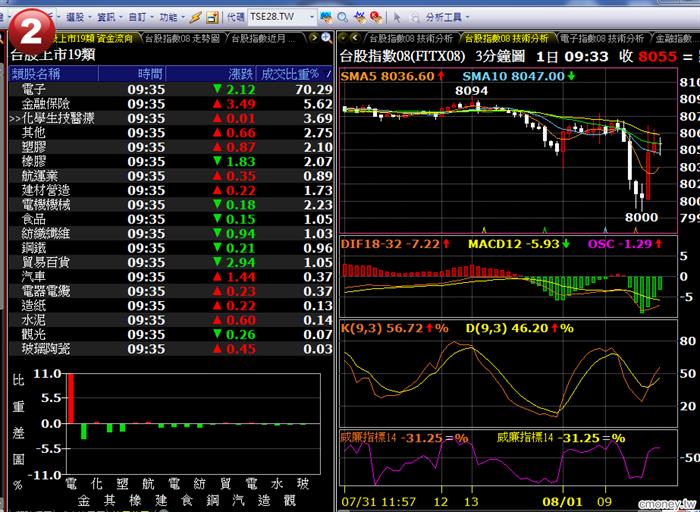Image resolution: width=700 pixels, height=512 pixels.
Task: Switch to 台股指數08 走勢圖 tab
Action: tap(183, 38)
